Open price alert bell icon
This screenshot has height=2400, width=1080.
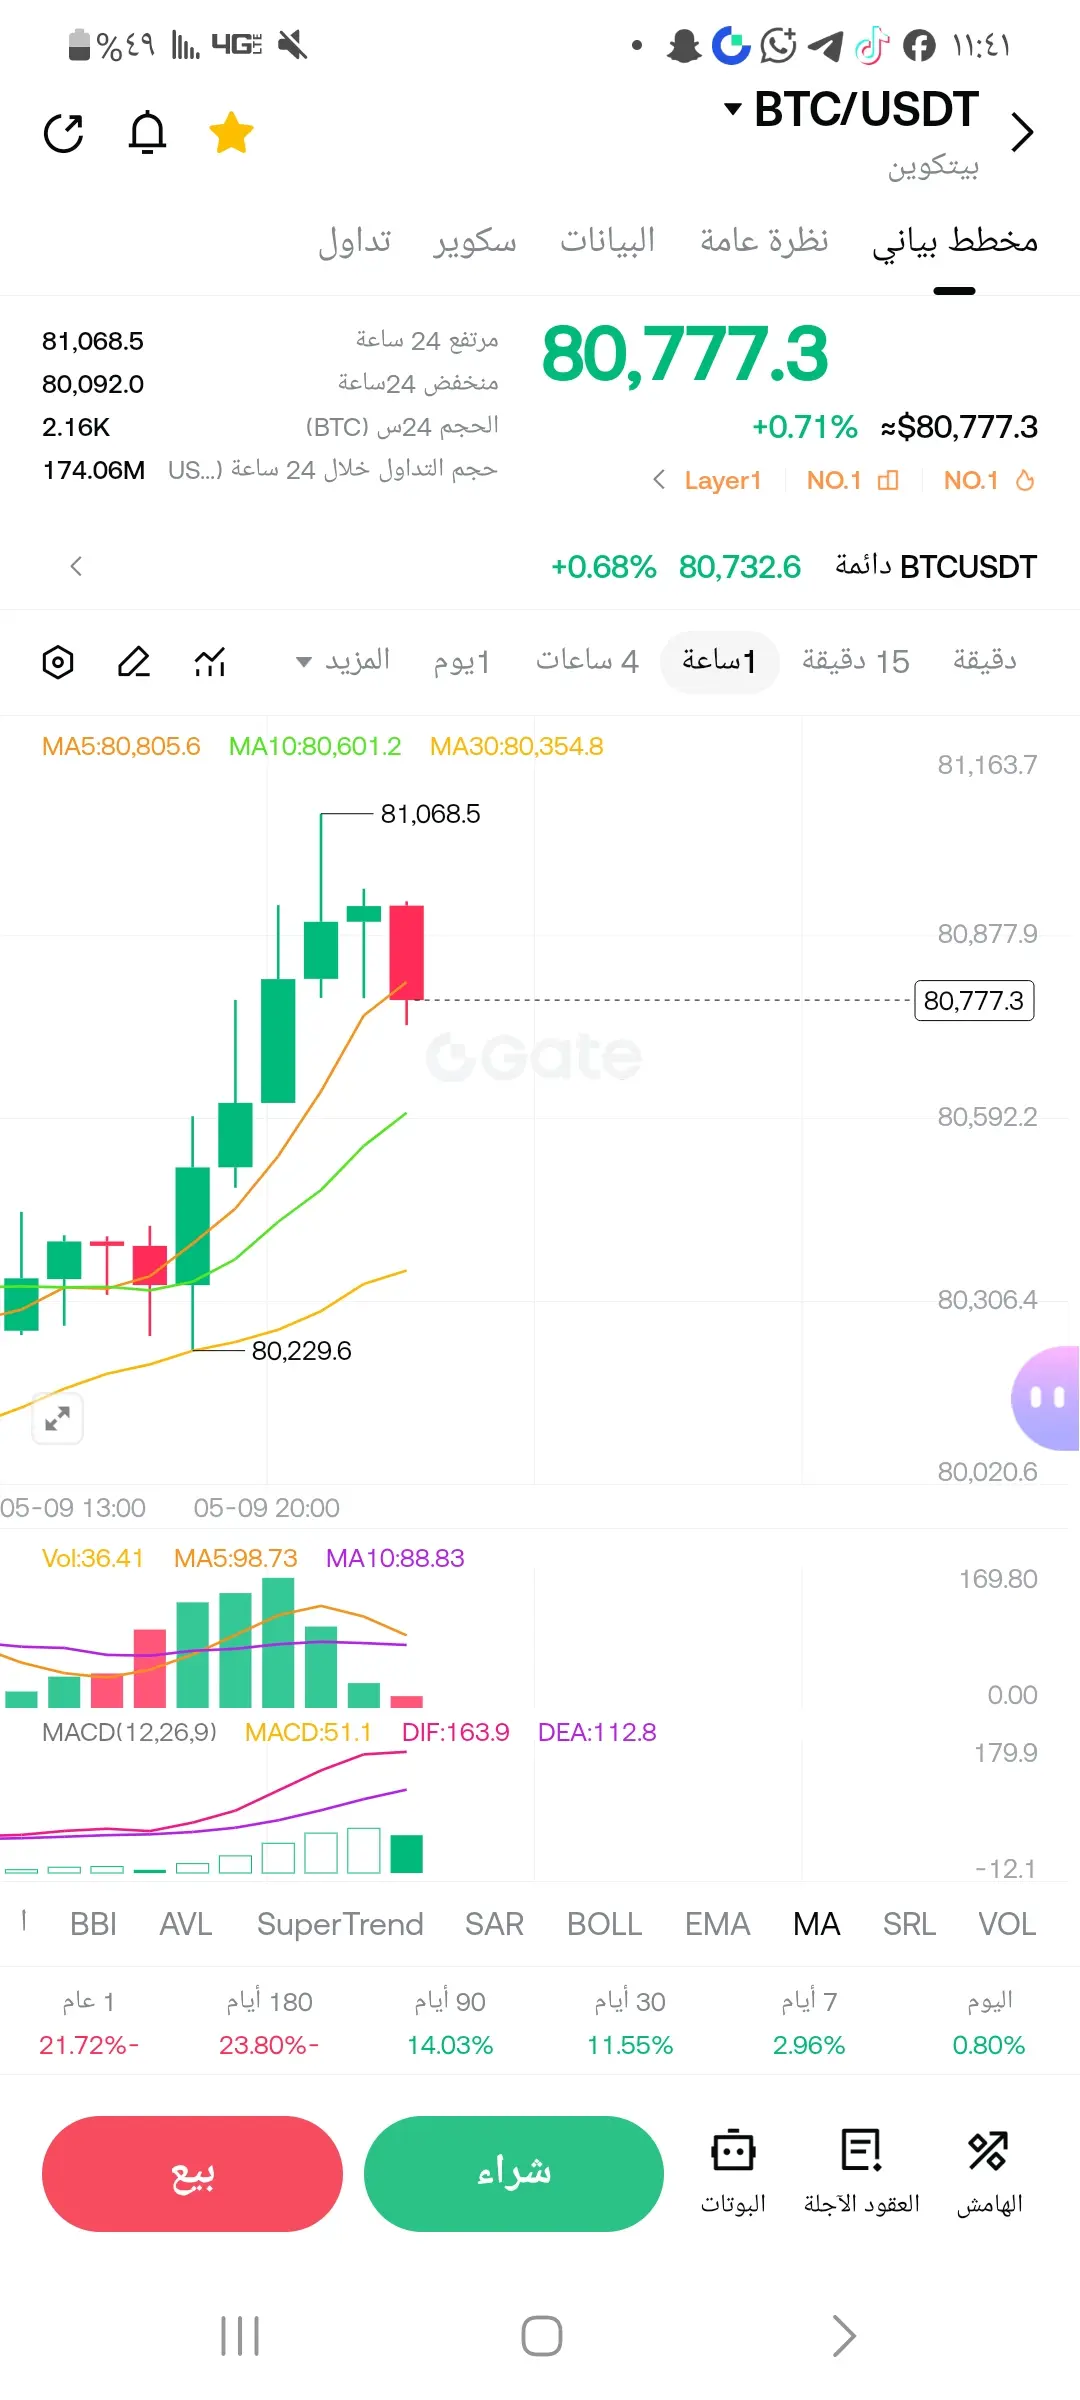tap(147, 132)
